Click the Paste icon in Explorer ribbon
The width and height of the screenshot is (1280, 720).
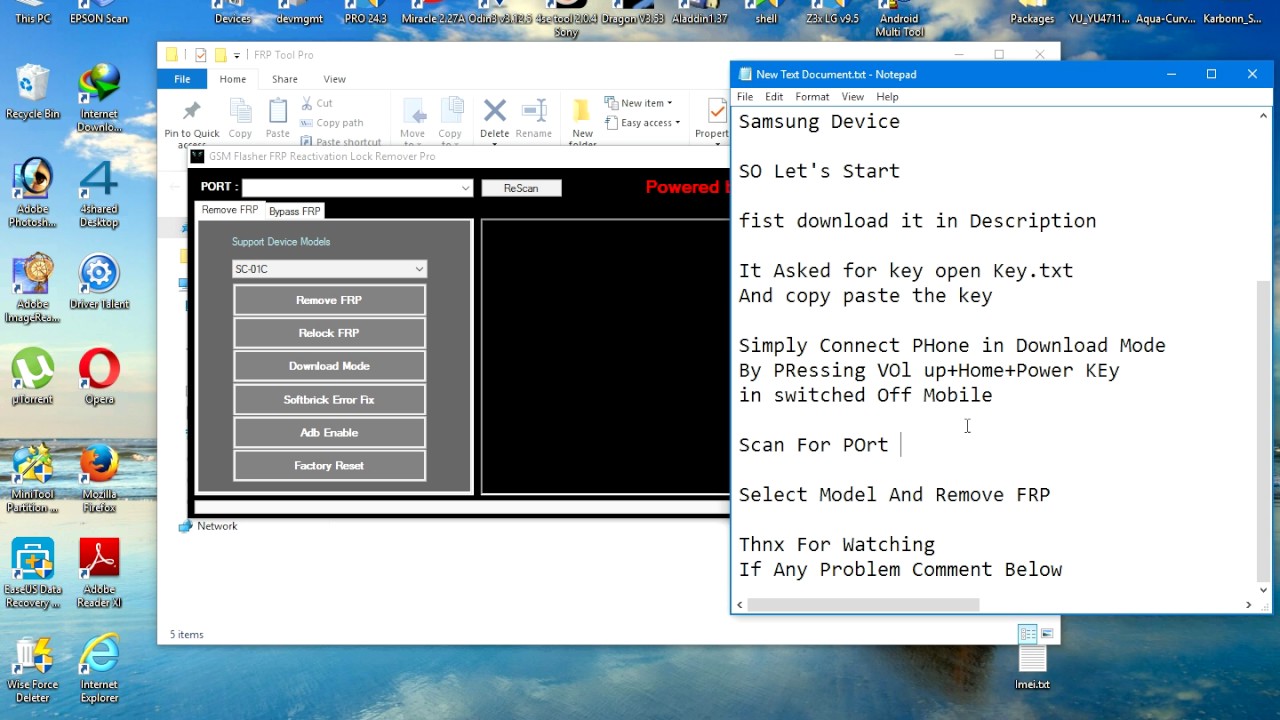[278, 118]
